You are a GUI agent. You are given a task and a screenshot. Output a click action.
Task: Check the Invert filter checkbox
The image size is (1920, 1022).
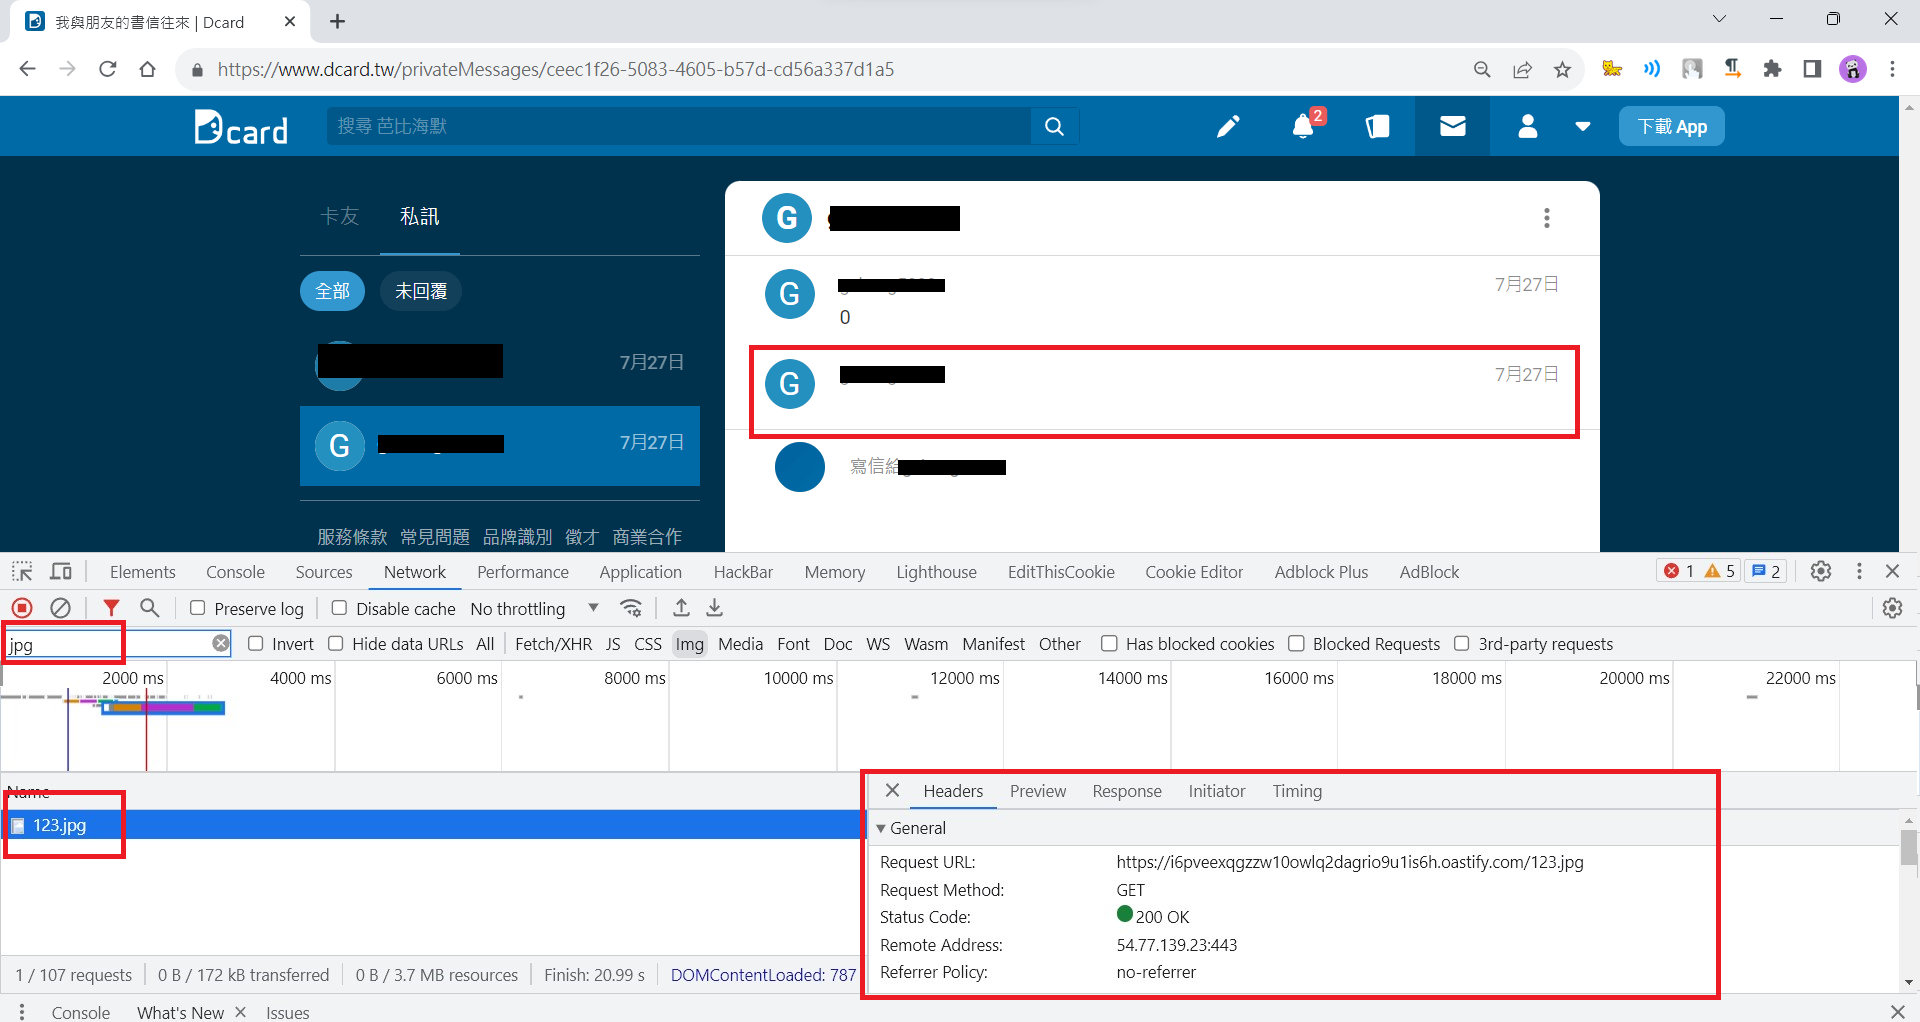tap(256, 643)
